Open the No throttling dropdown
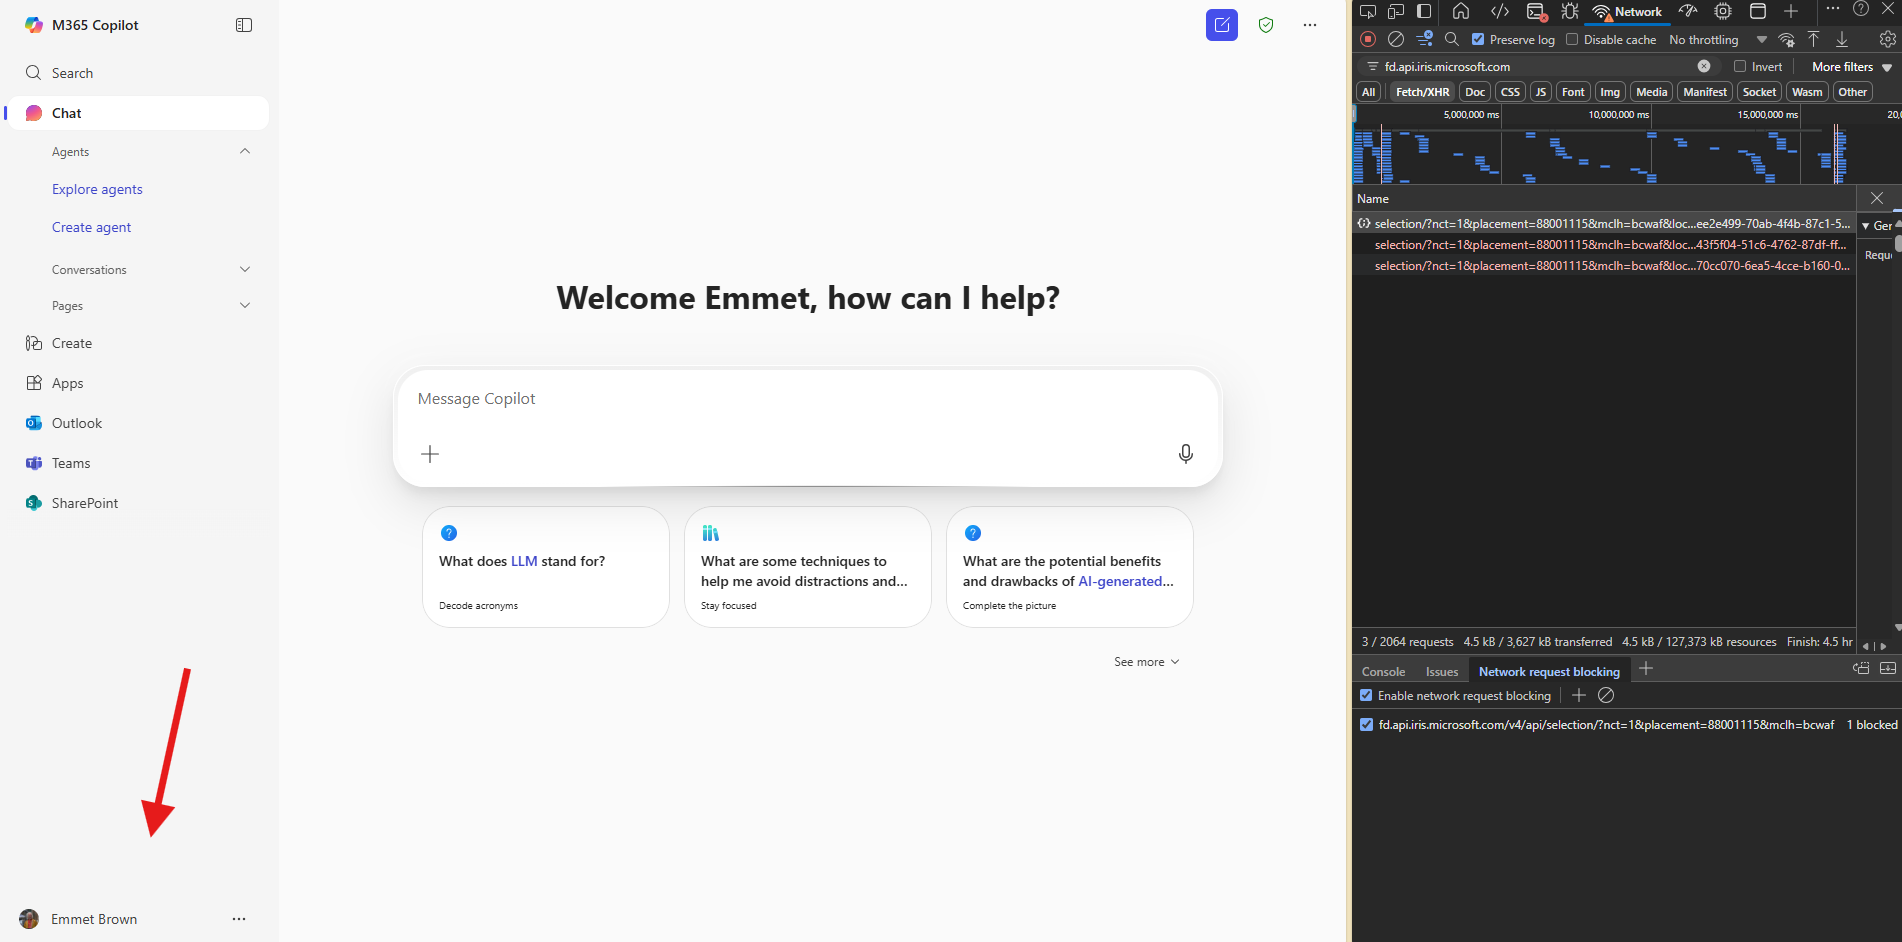This screenshot has width=1902, height=942. point(1717,40)
